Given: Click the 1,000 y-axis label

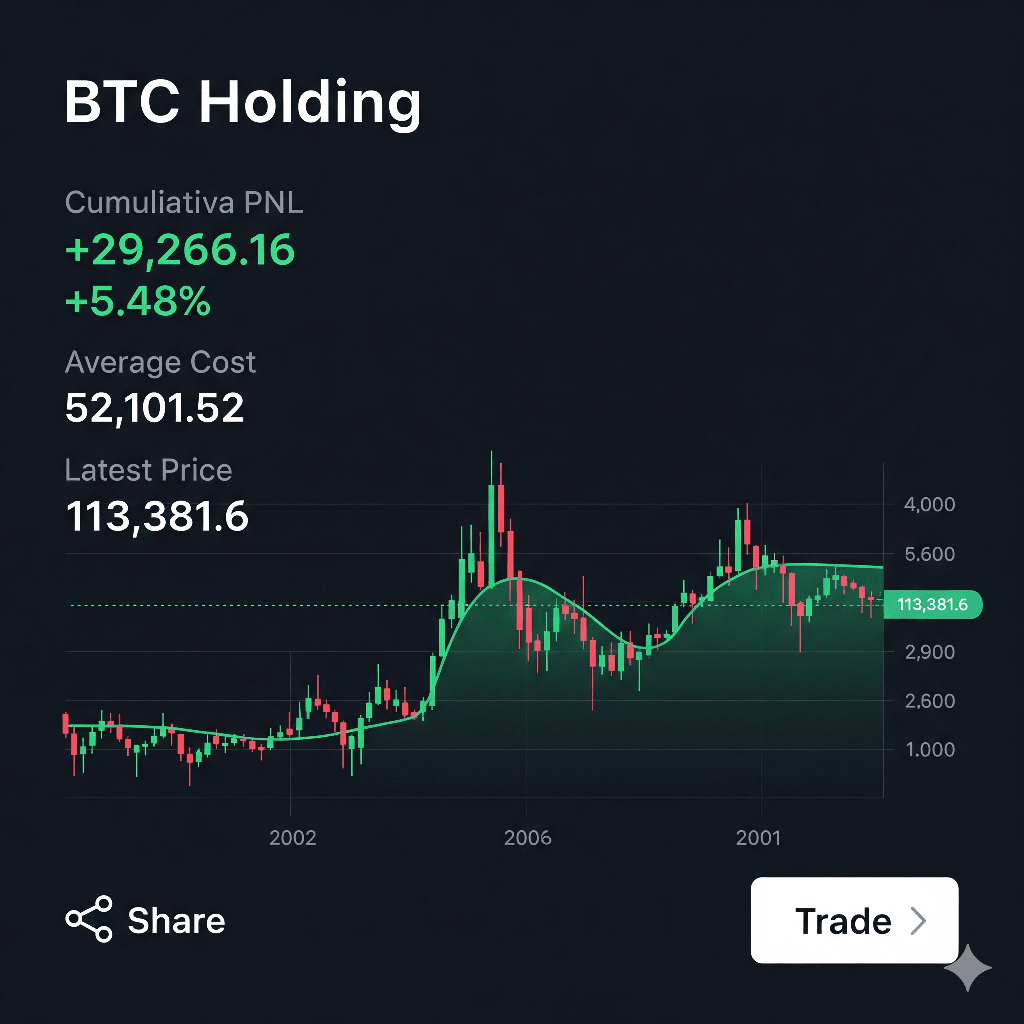Looking at the screenshot, I should click(931, 750).
